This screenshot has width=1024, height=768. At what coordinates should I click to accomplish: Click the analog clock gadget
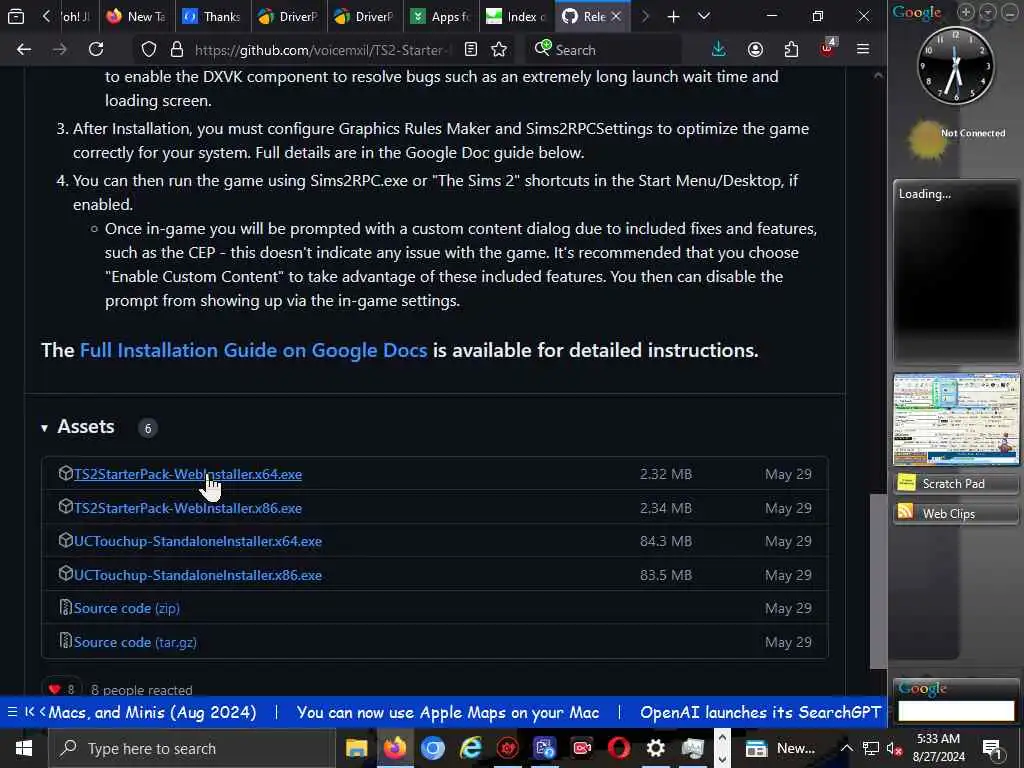[955, 65]
